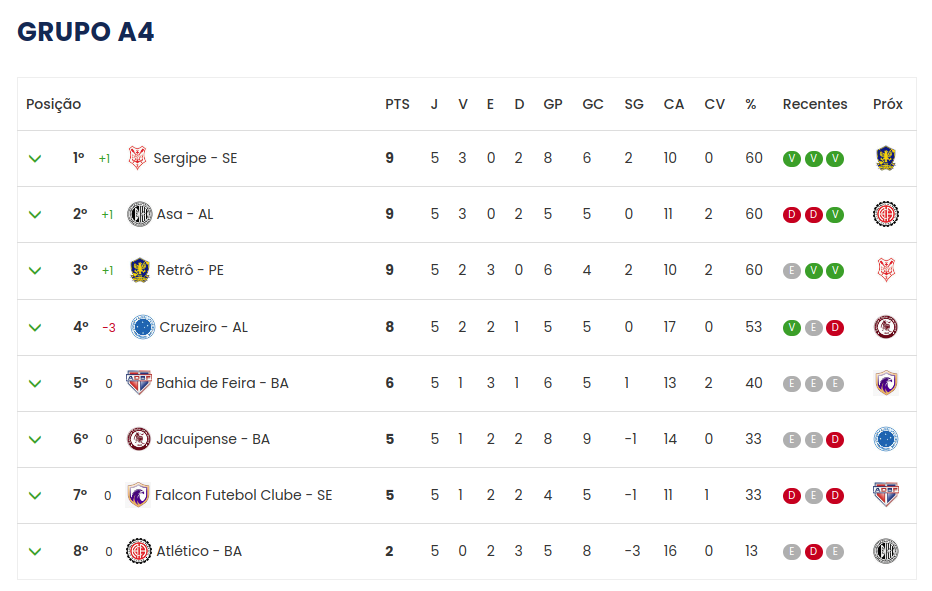
Task: Expand the Sergipe - SE row chevron
Action: coord(35,159)
